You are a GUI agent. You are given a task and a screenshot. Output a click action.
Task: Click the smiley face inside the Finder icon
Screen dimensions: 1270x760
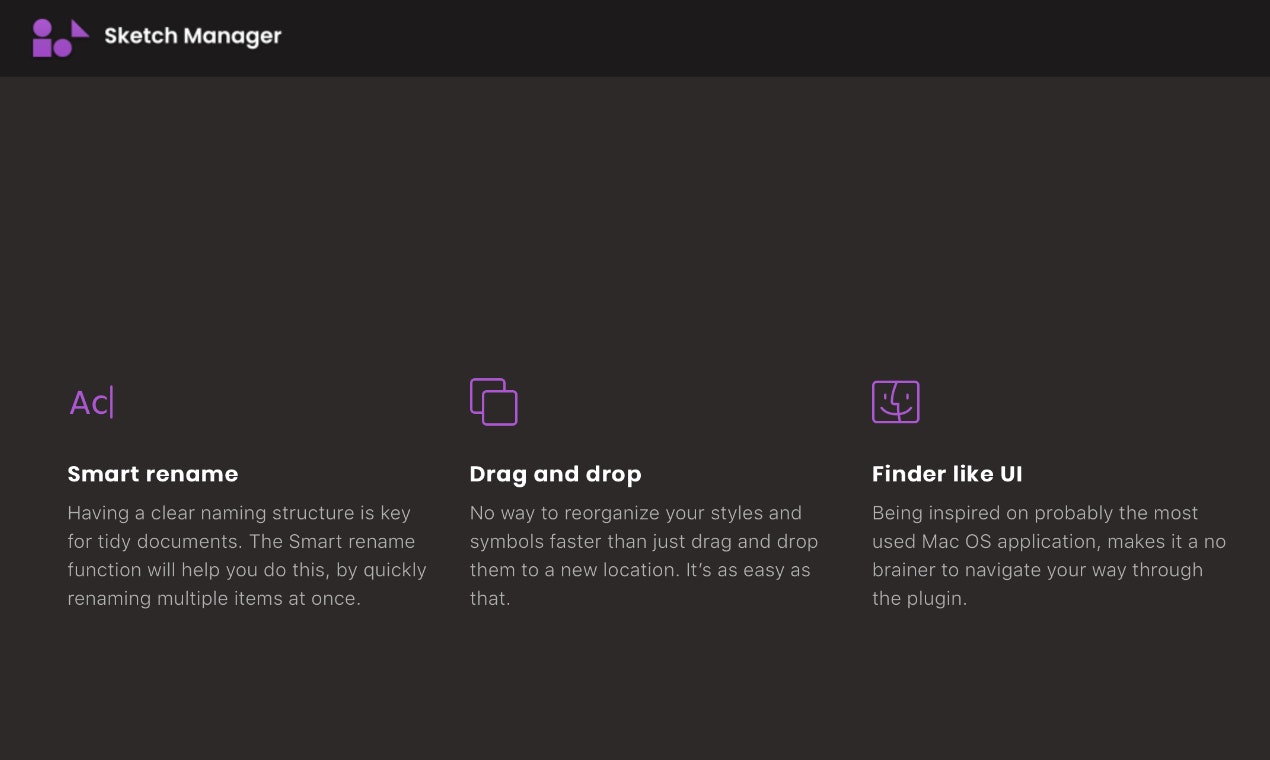[895, 403]
